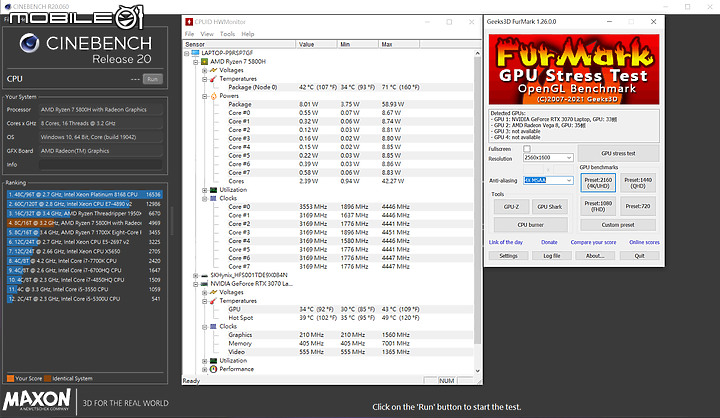Screen dimensions: 720x418
Task: Click the GPU Voltages lightning icon
Action: point(214,292)
